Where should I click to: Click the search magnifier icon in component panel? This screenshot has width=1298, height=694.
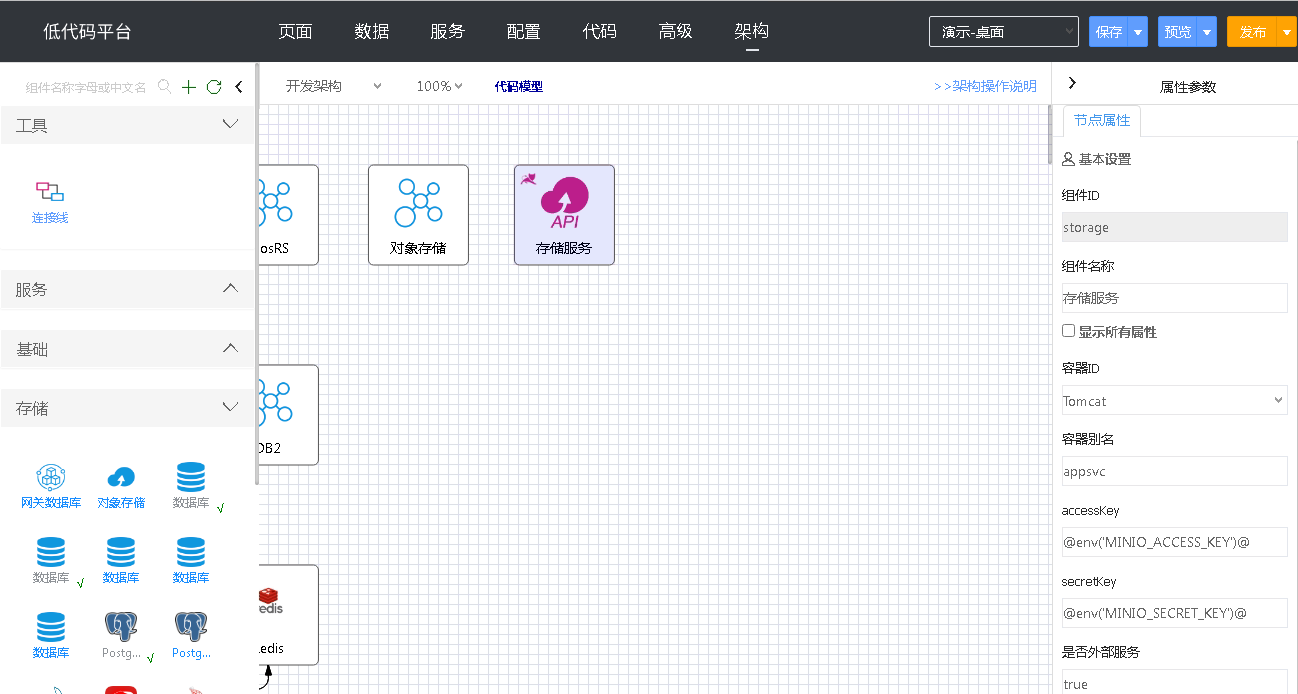(x=165, y=87)
